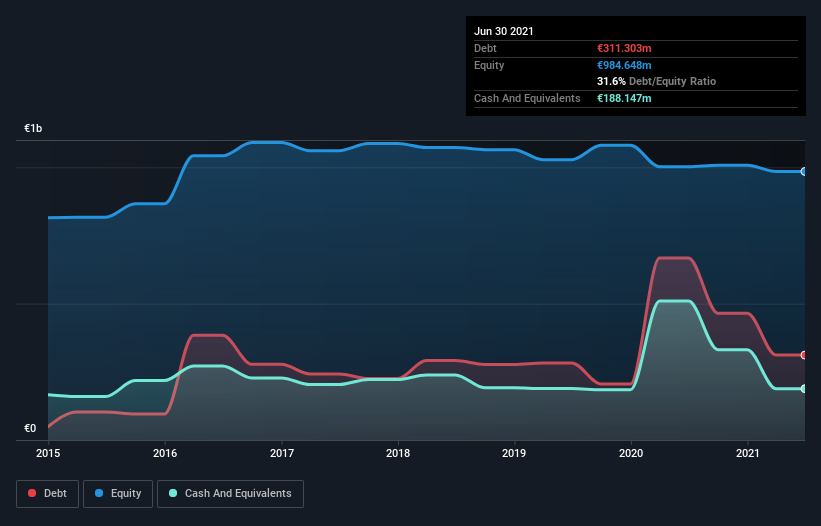This screenshot has height=526, width=821.
Task: Click the 2018 x-axis label
Action: 398,453
